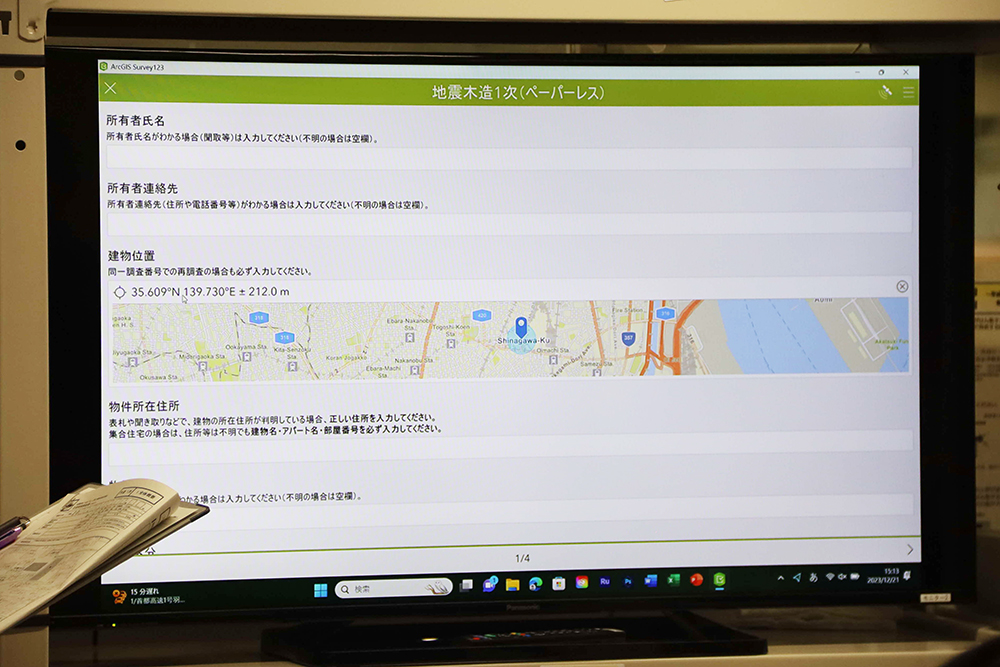This screenshot has width=1000, height=667.
Task: Click the ArcGIS Survey123 window title
Action: click(136, 67)
